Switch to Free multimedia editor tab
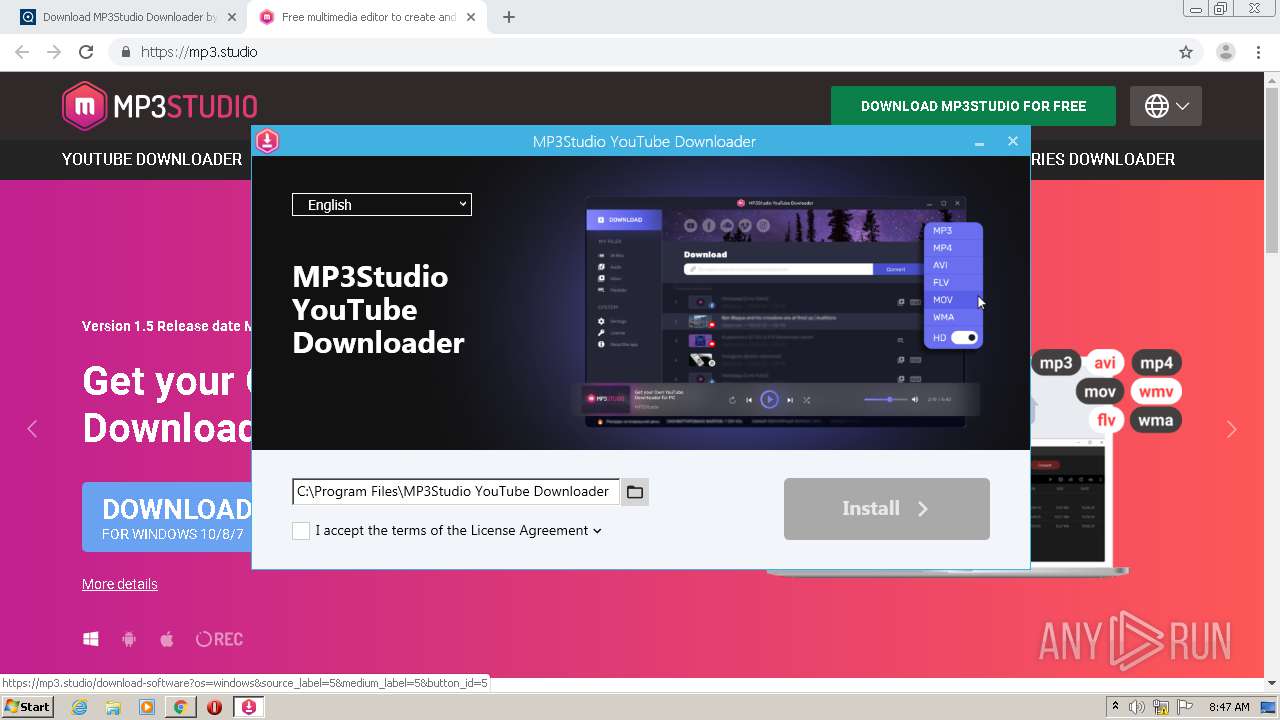1280x720 pixels. pyautogui.click(x=368, y=17)
